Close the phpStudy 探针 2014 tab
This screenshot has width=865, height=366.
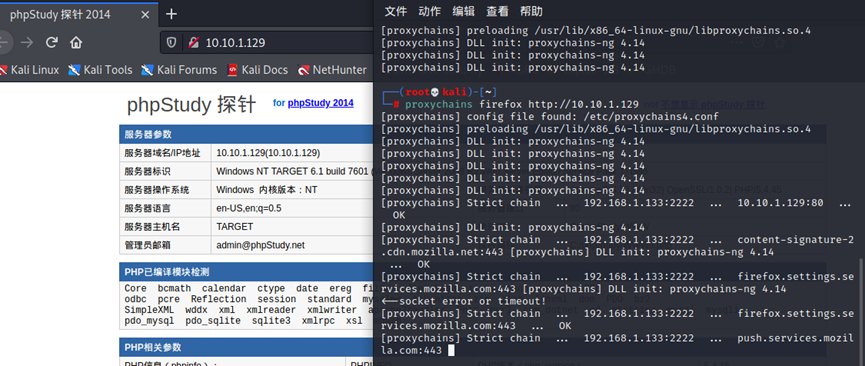click(145, 14)
